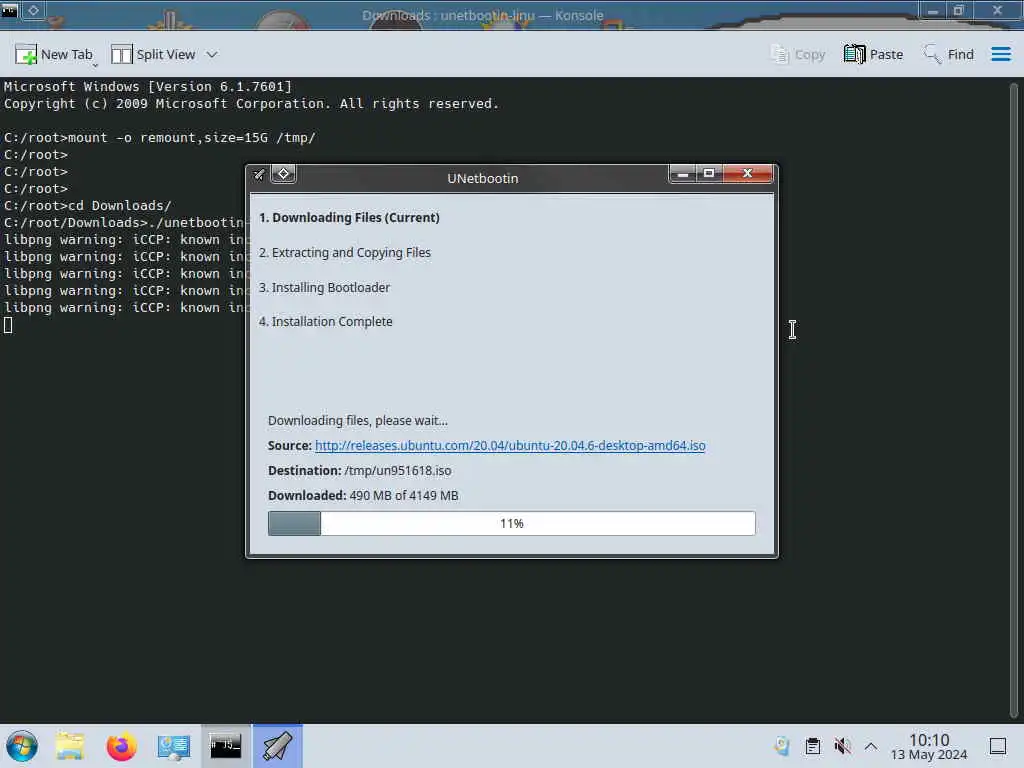Click the terminal line 'cd Downloads/'
The image size is (1024, 768).
[x=120, y=206]
